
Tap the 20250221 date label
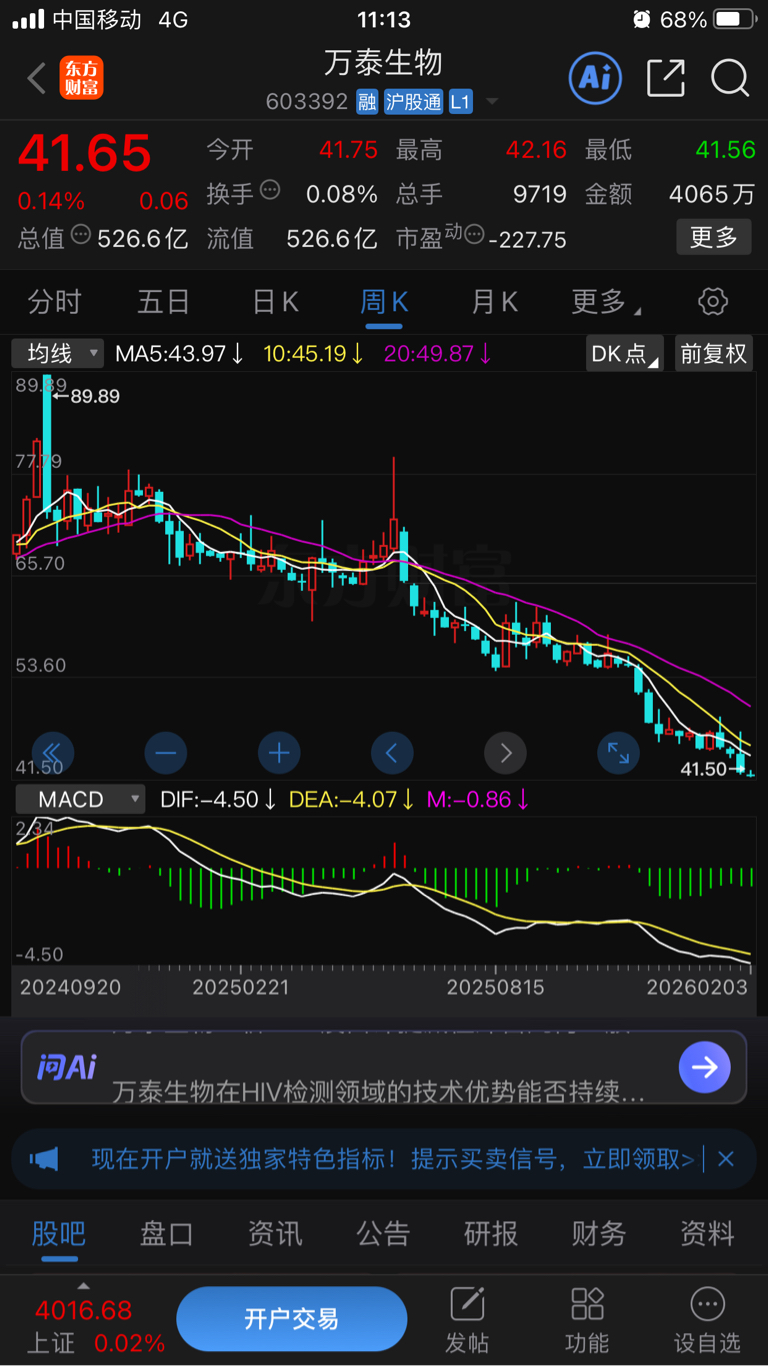(x=240, y=987)
